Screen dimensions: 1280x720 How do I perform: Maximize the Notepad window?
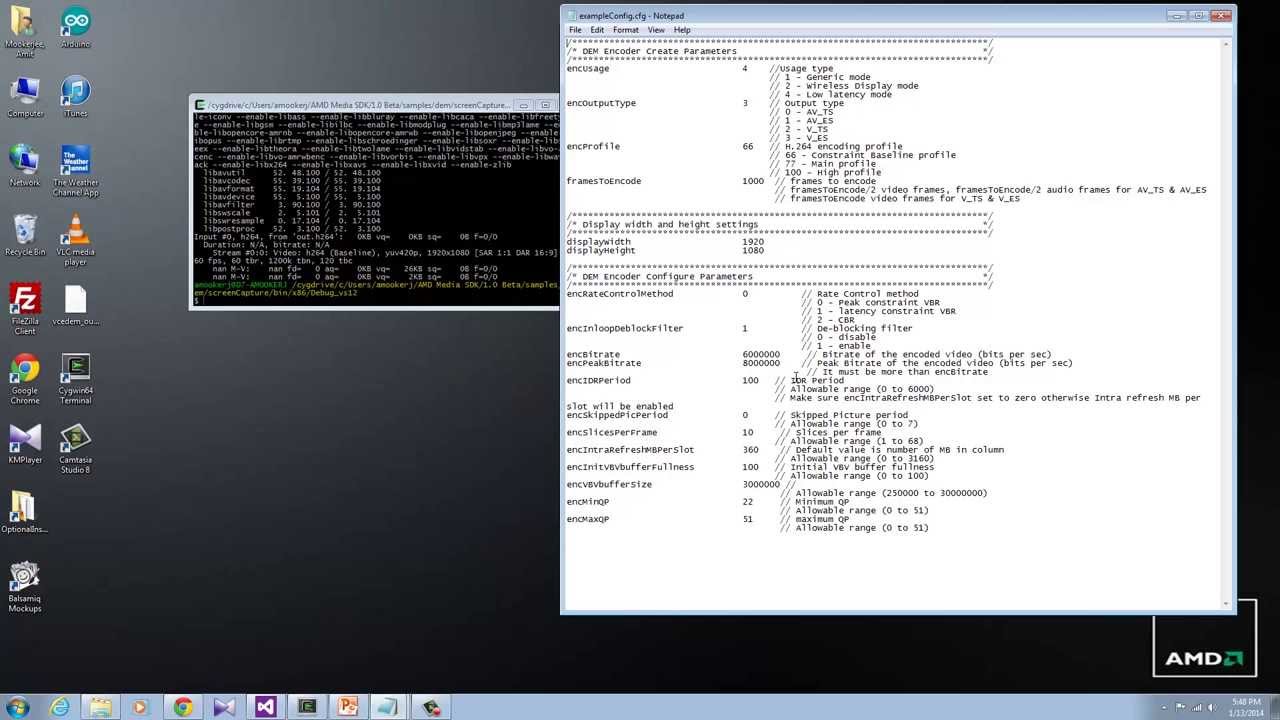click(1198, 15)
